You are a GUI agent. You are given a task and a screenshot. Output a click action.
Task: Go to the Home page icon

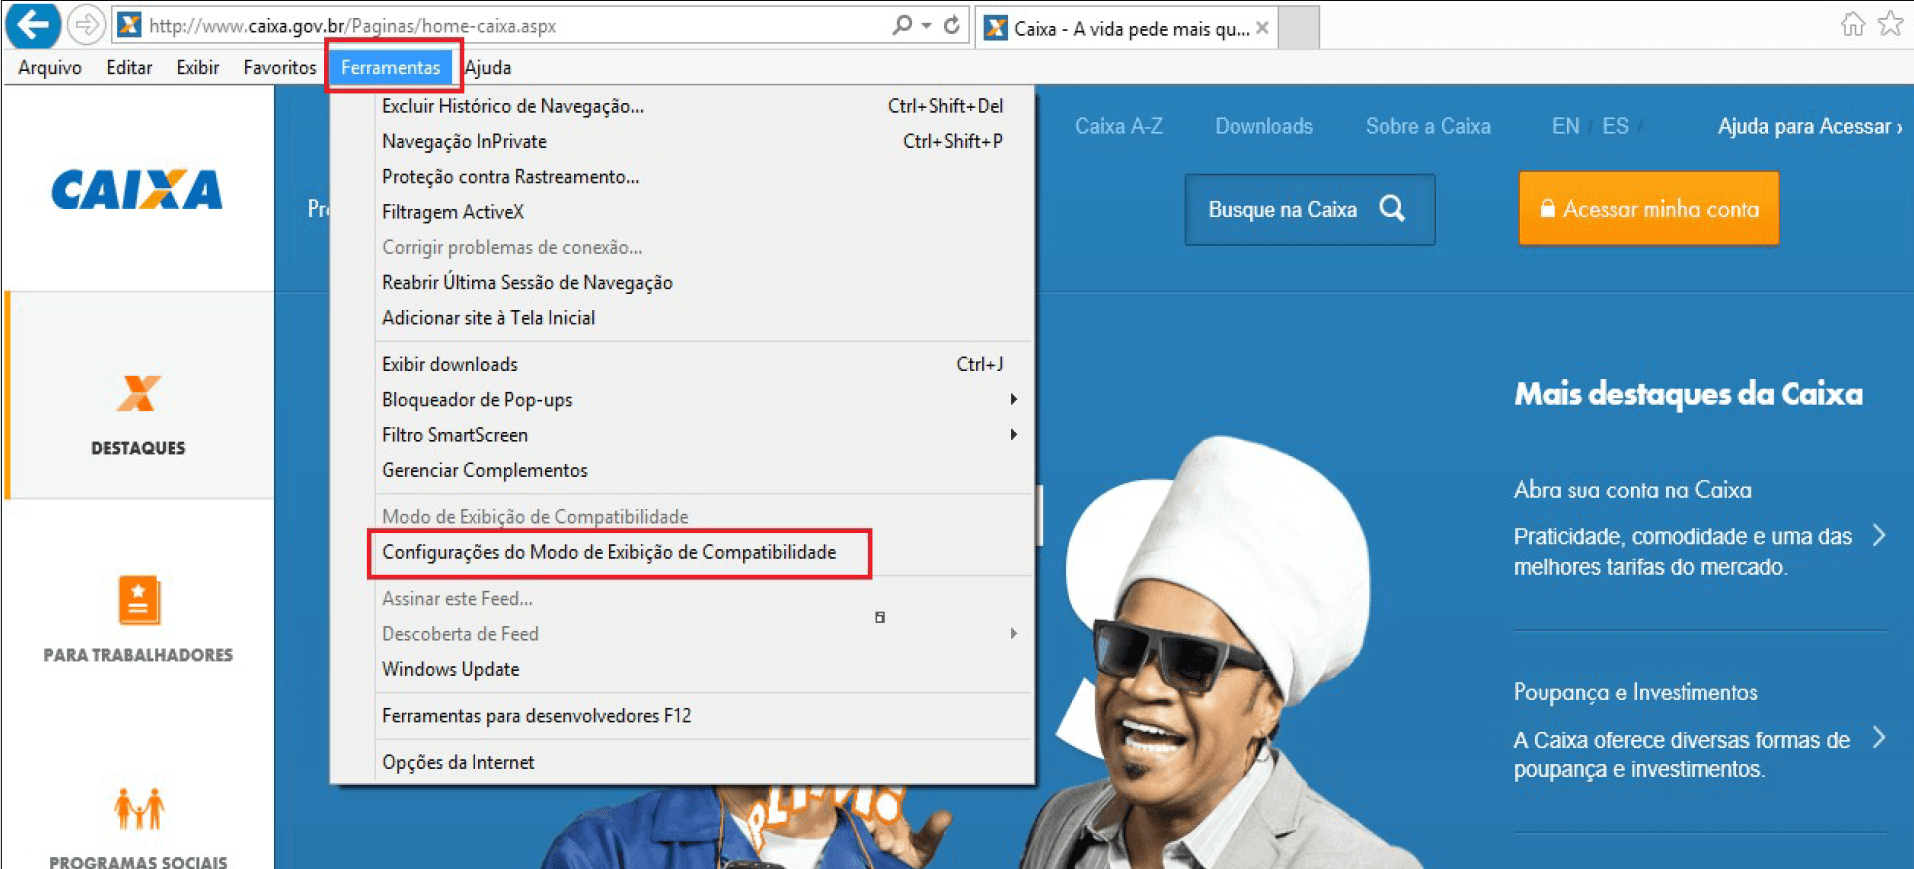pos(1853,24)
